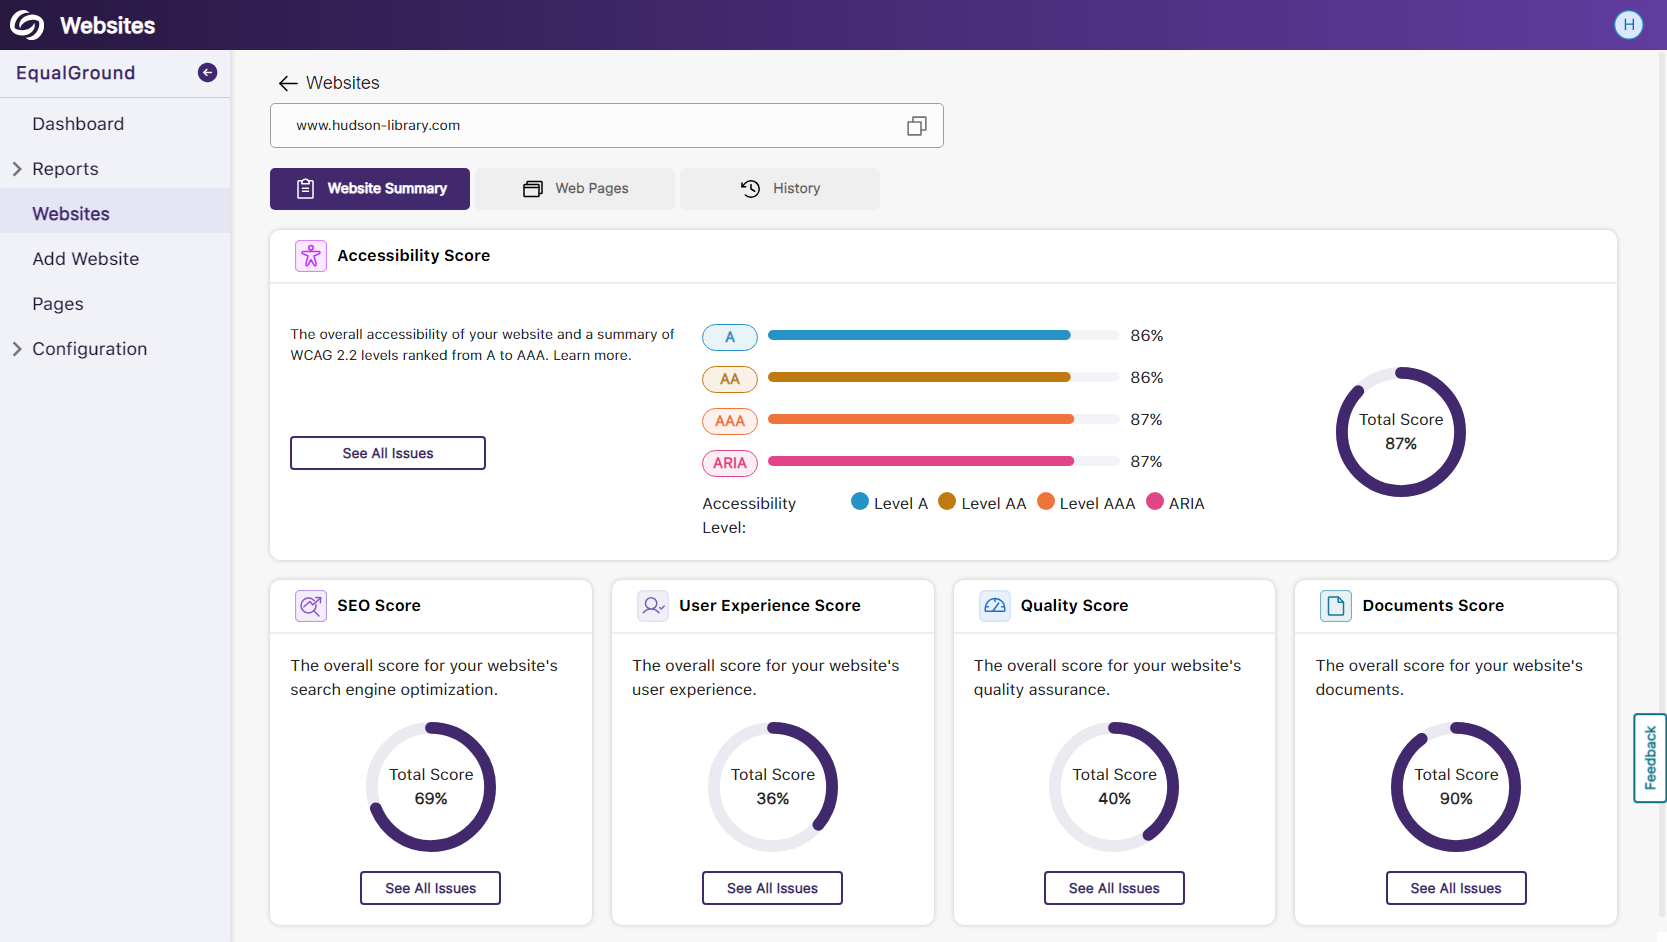Expand the Reports menu chevron
1667x942 pixels.
pyautogui.click(x=17, y=169)
